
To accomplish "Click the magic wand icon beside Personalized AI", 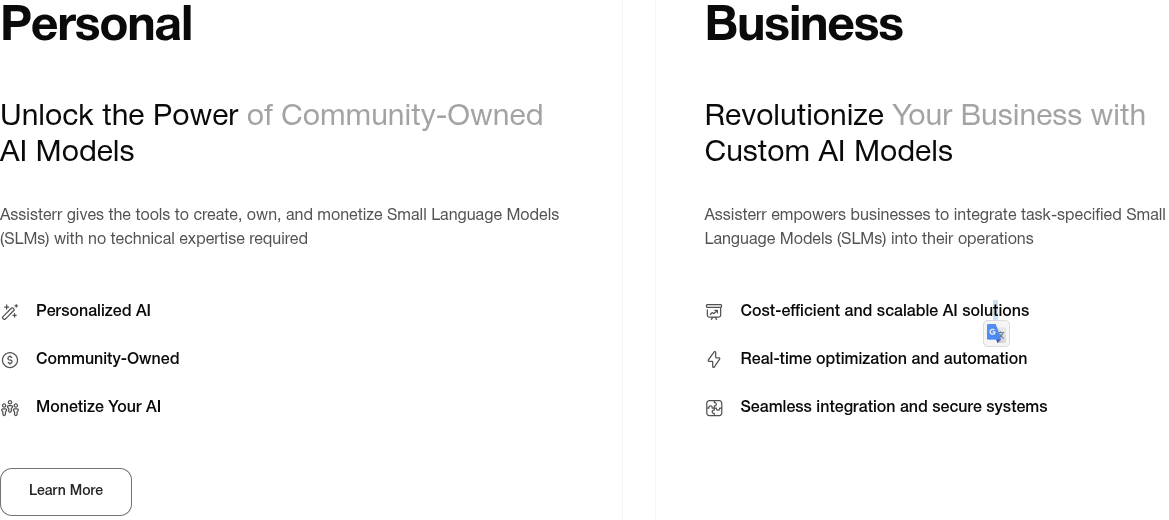I will (10, 312).
